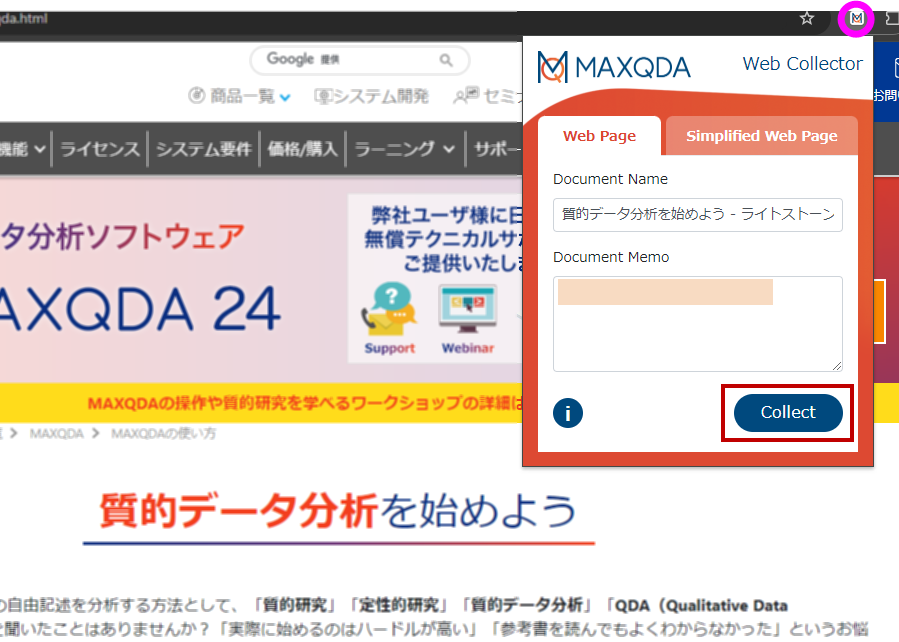The width and height of the screenshot is (899, 642).
Task: Click the Document Name input field
Action: coord(697,214)
